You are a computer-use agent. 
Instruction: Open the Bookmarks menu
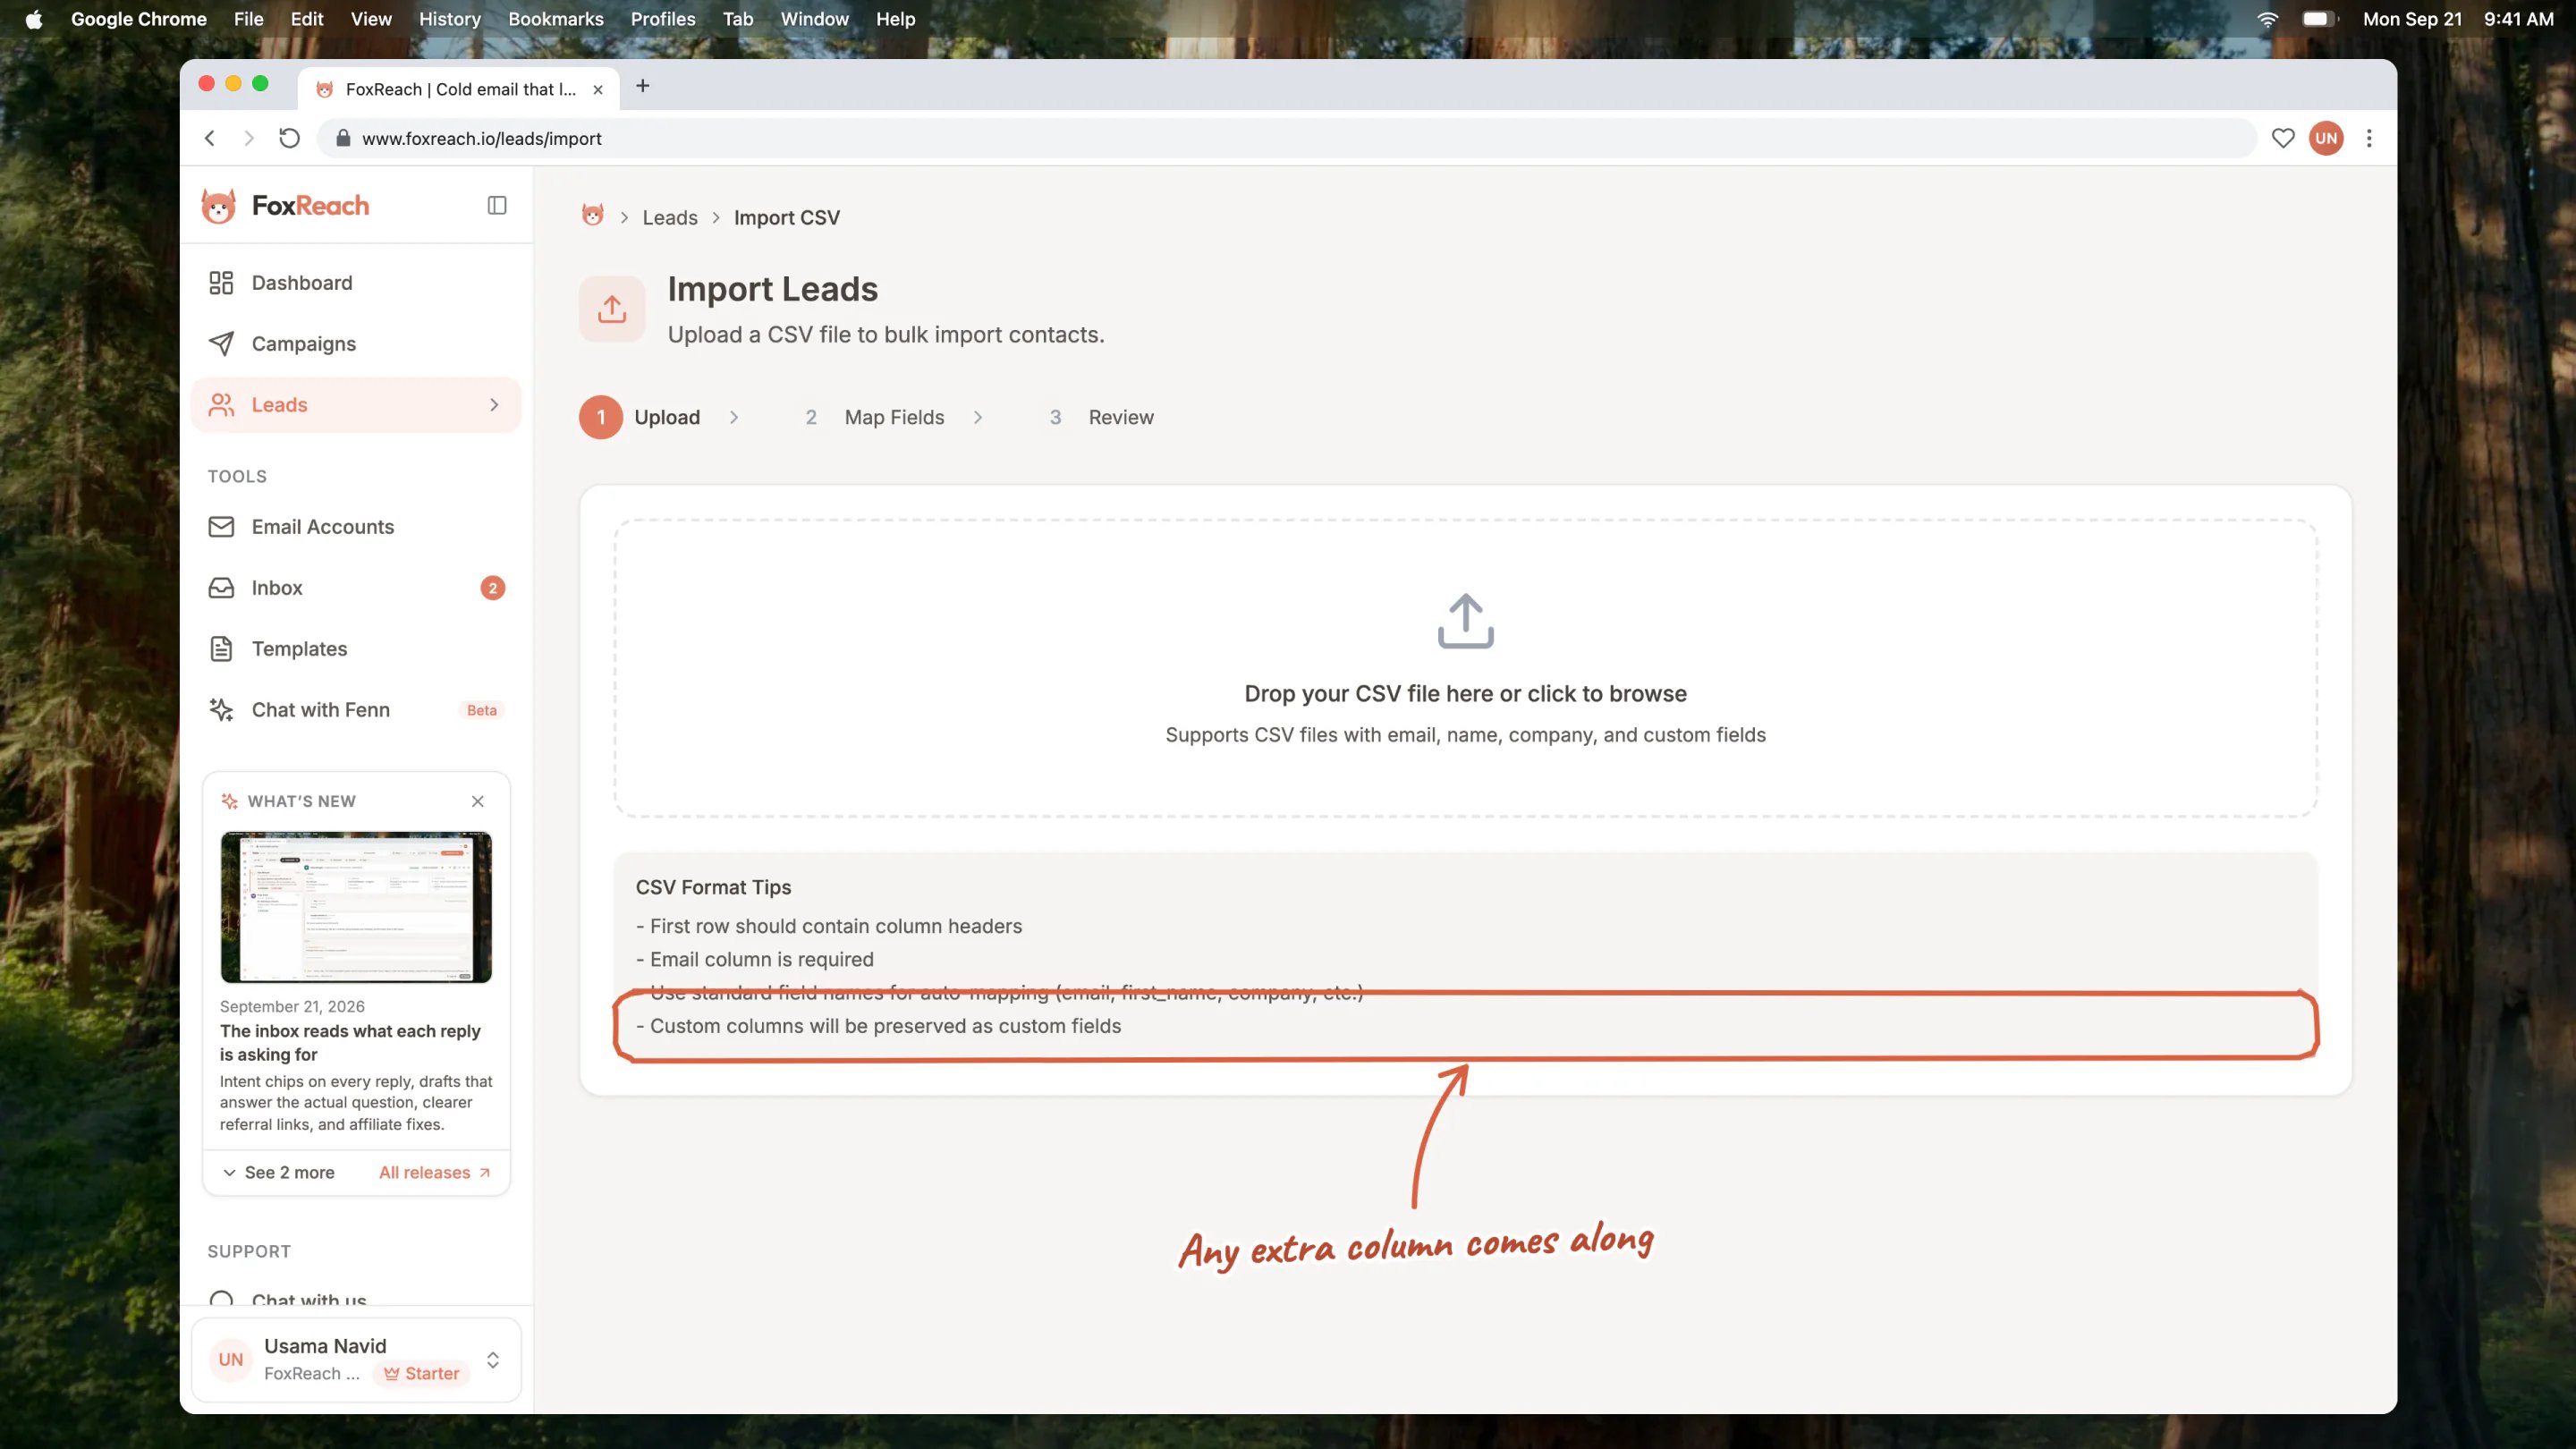pos(556,19)
